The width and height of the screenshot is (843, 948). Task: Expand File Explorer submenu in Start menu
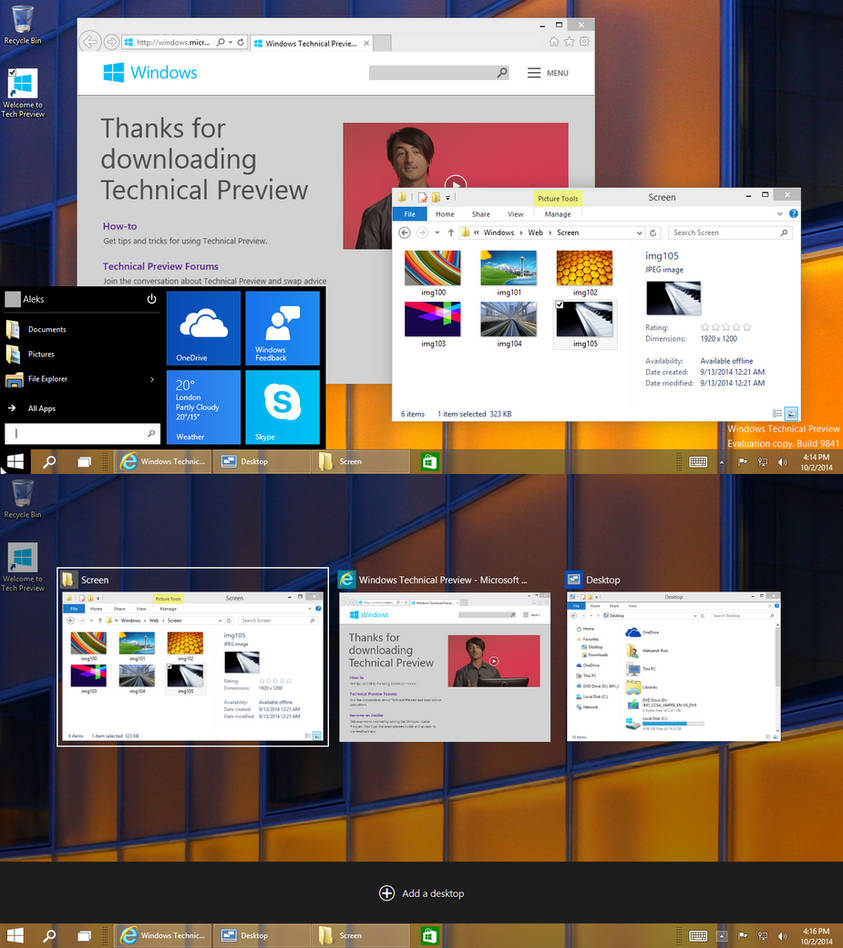[152, 379]
